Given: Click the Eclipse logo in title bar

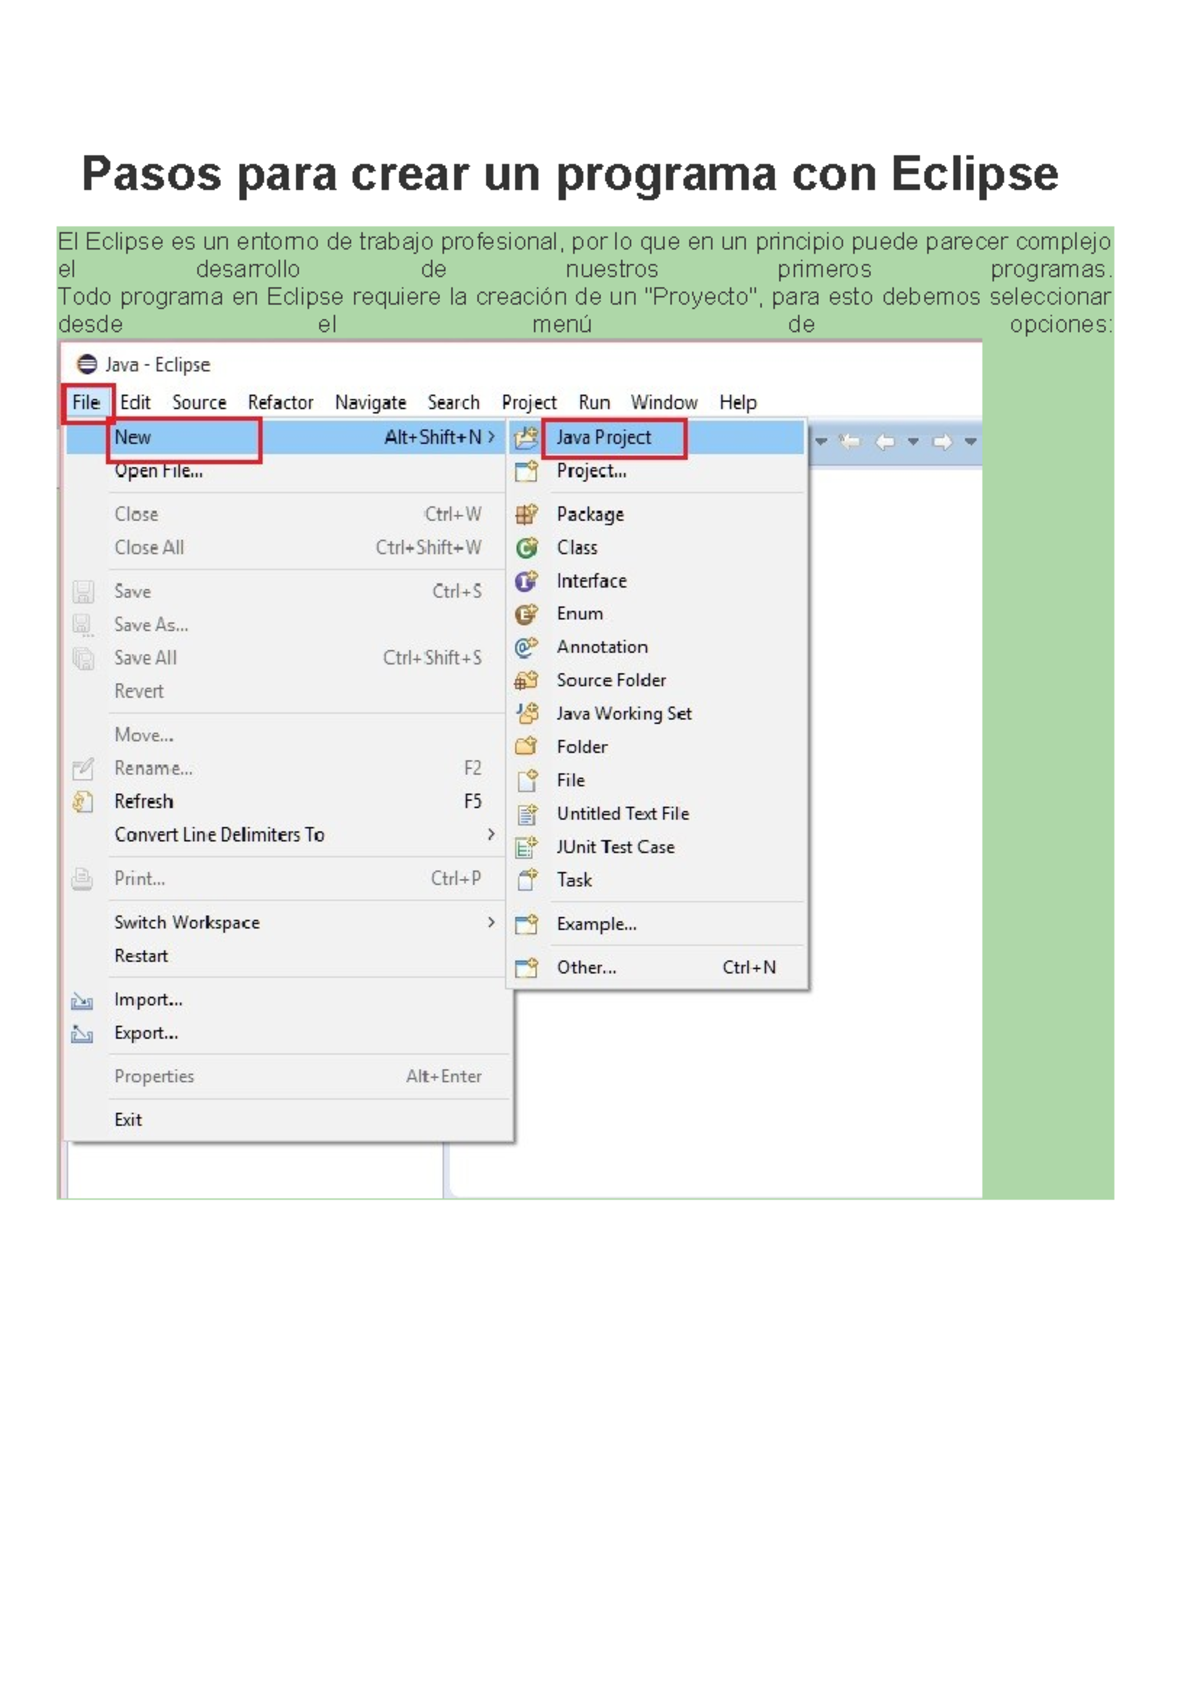Looking at the screenshot, I should coord(88,365).
